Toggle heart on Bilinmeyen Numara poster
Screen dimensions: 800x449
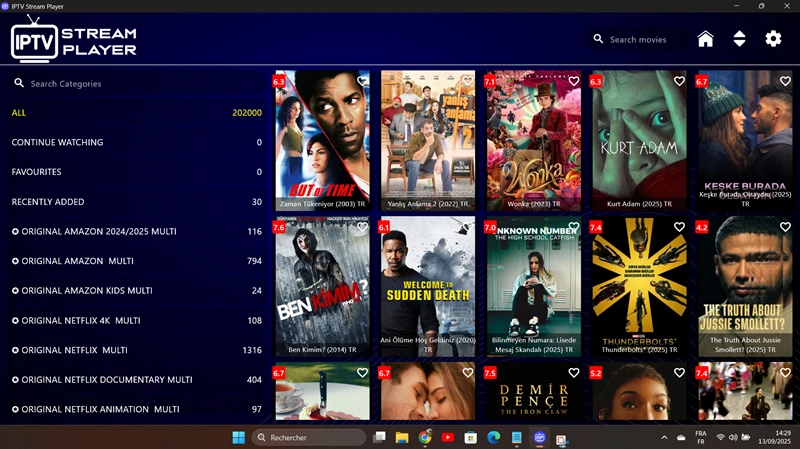click(x=573, y=227)
